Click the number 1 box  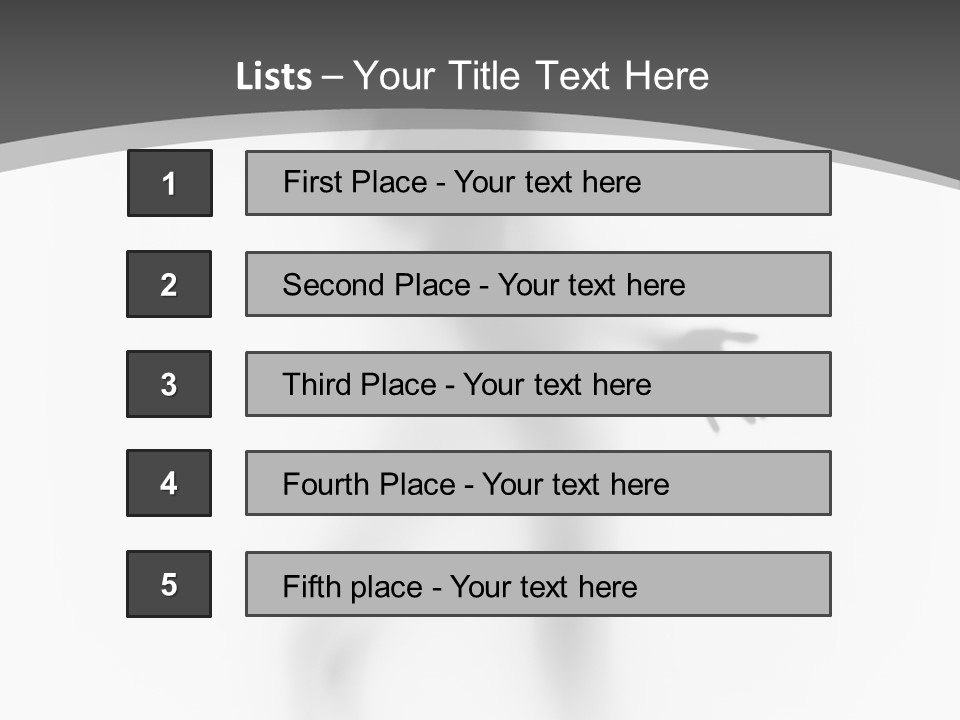(169, 183)
